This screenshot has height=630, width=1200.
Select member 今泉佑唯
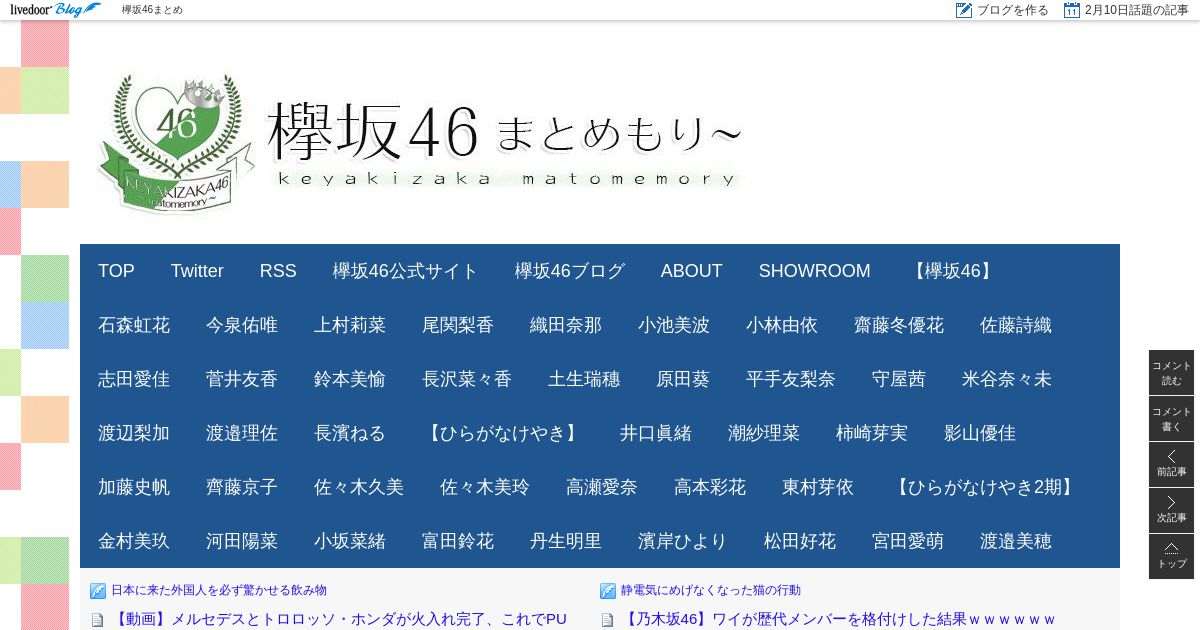click(x=242, y=325)
